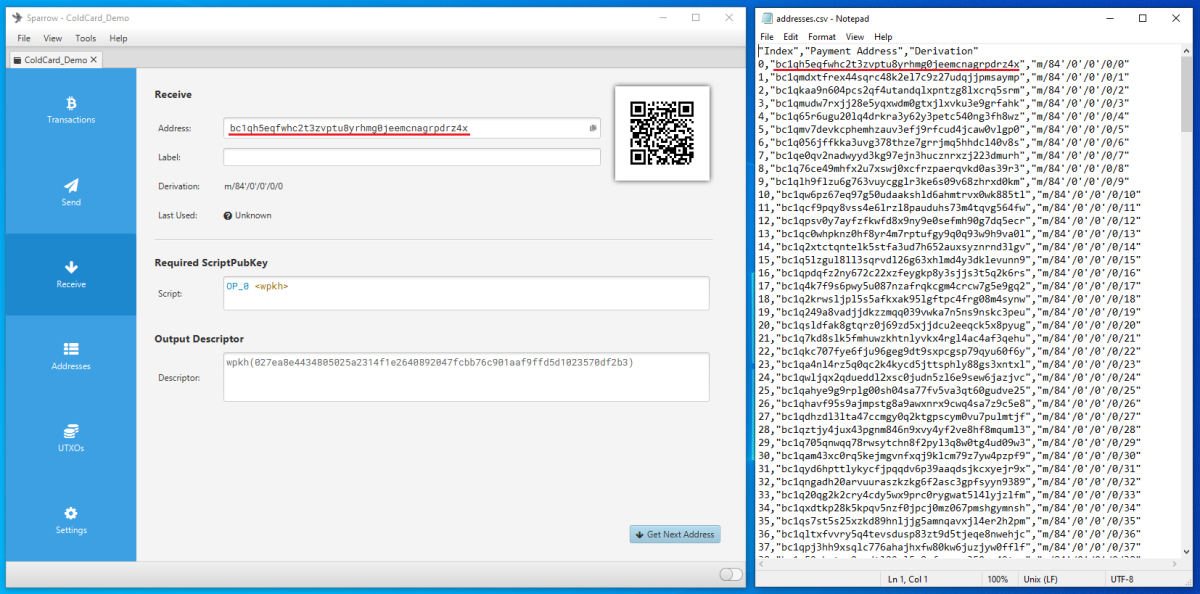Open the Sparrow Tools menu
The image size is (1200, 594).
click(x=86, y=38)
